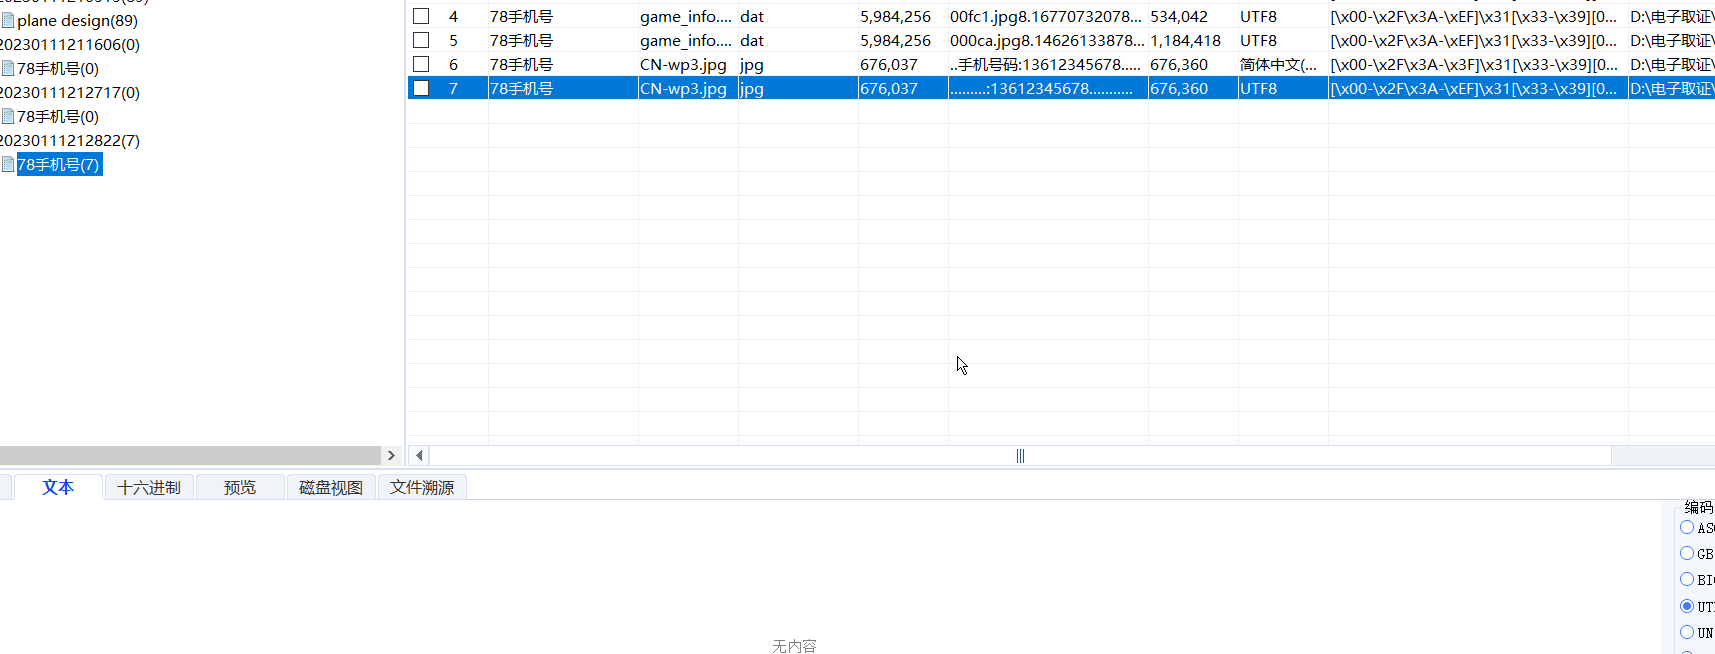Viewport: 1715px width, 654px height.
Task: Click the game_info file name in row 4
Action: (686, 16)
